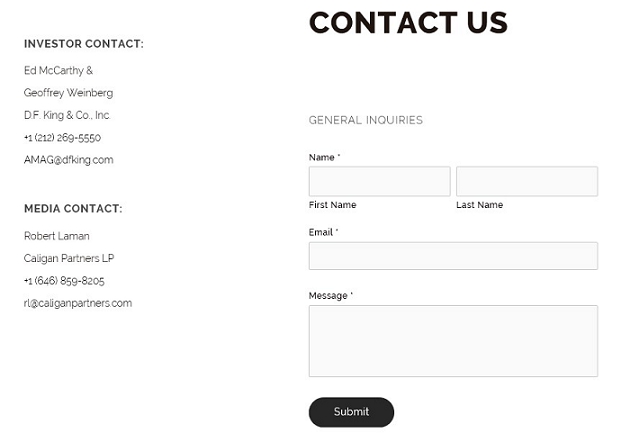Click the Last Name input field
This screenshot has height=442, width=639.
tap(526, 182)
